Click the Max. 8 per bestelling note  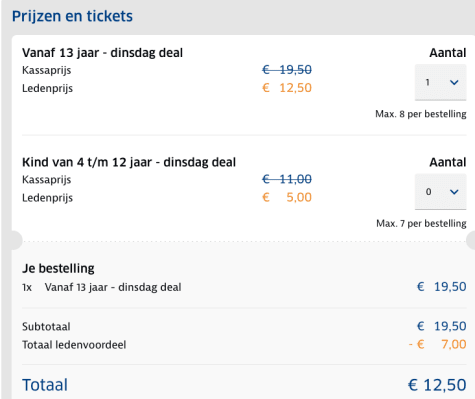tap(421, 114)
